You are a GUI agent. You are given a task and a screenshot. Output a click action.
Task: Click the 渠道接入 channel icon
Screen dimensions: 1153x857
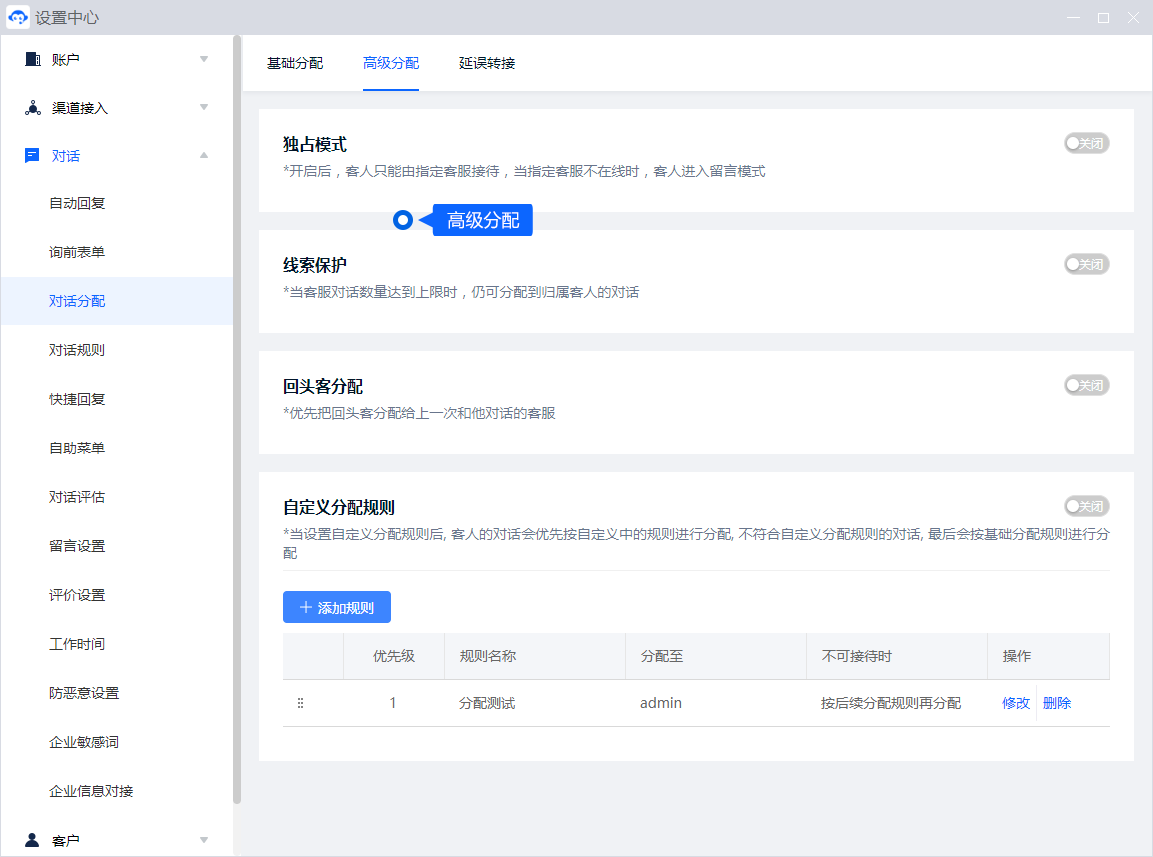click(32, 108)
